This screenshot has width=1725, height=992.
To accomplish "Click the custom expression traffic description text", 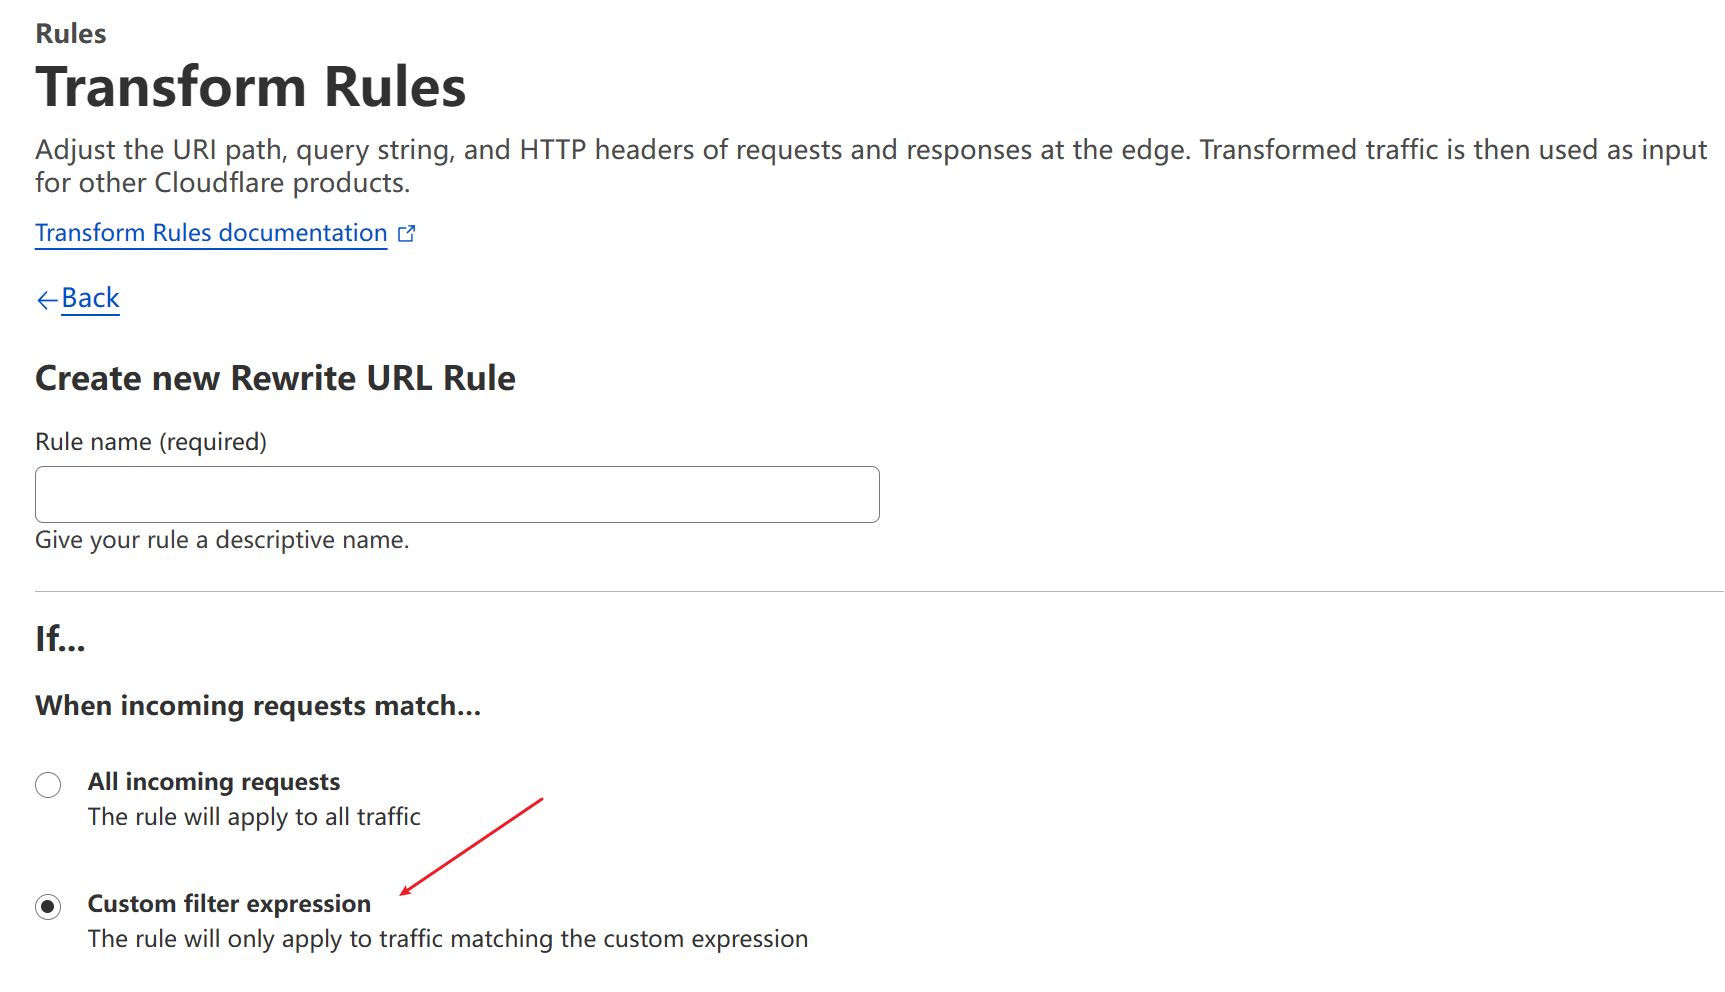I will [x=448, y=939].
